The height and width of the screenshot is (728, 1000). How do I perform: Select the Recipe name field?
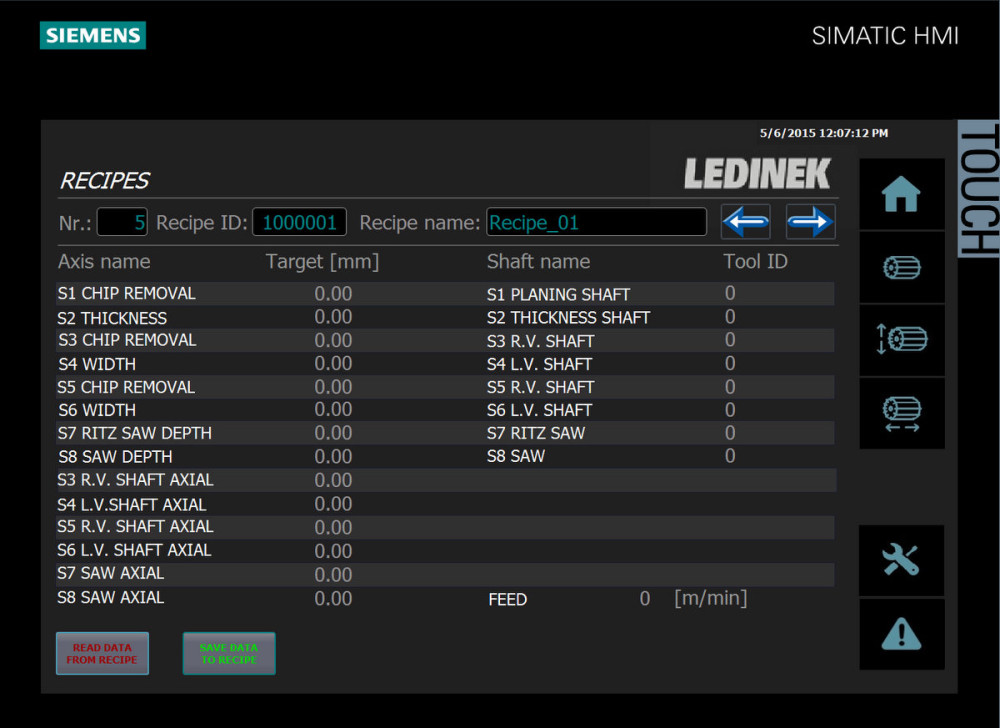click(596, 222)
